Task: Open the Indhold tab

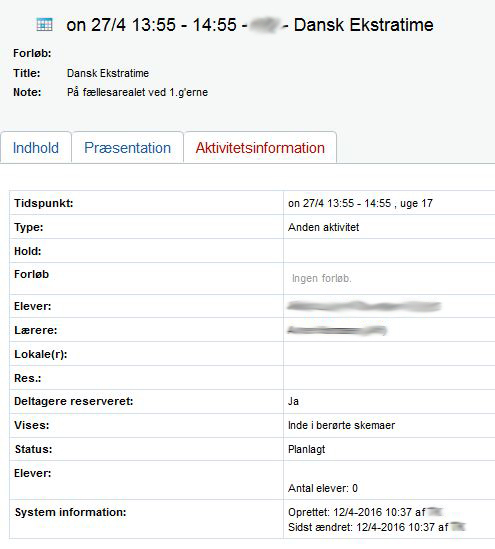Action: tap(36, 148)
